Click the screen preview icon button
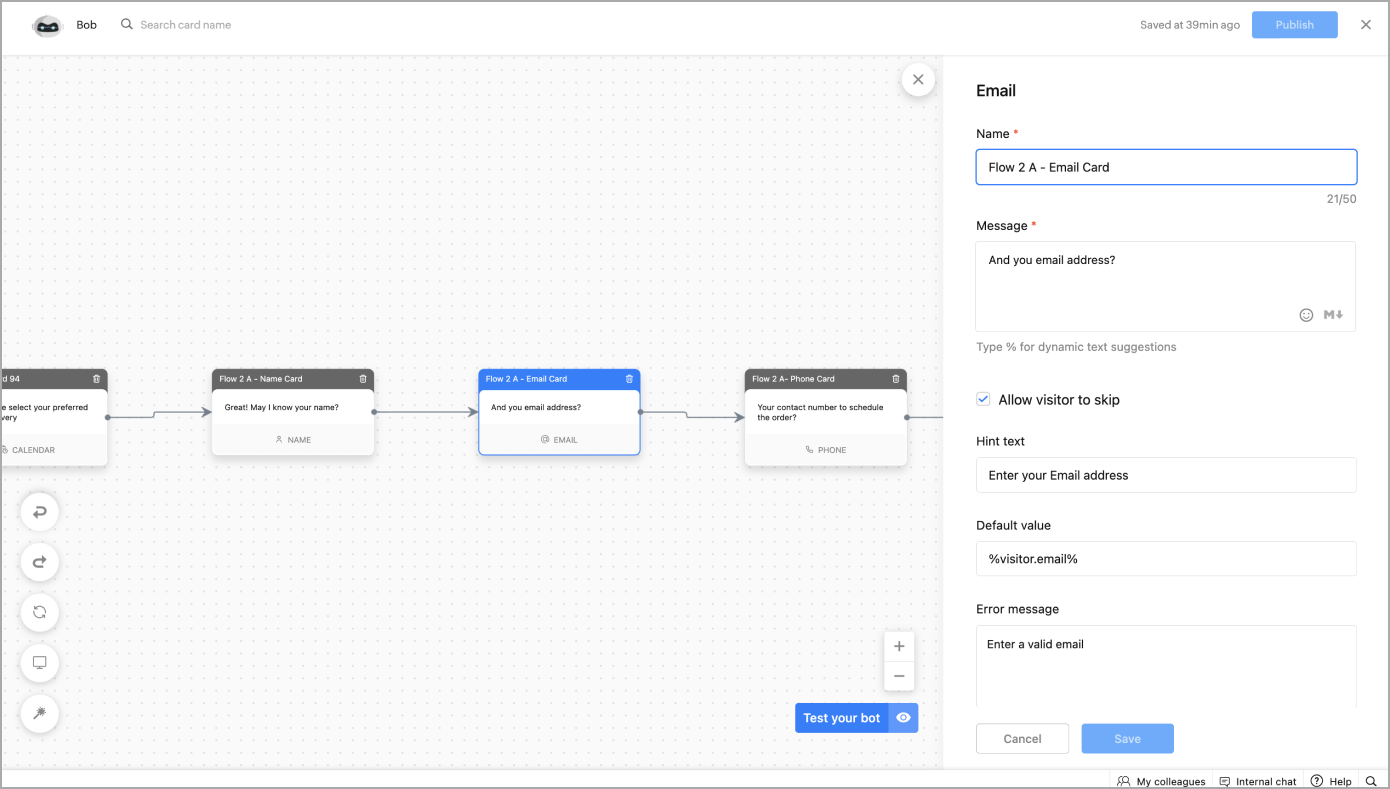The height and width of the screenshot is (789, 1390). coord(40,663)
